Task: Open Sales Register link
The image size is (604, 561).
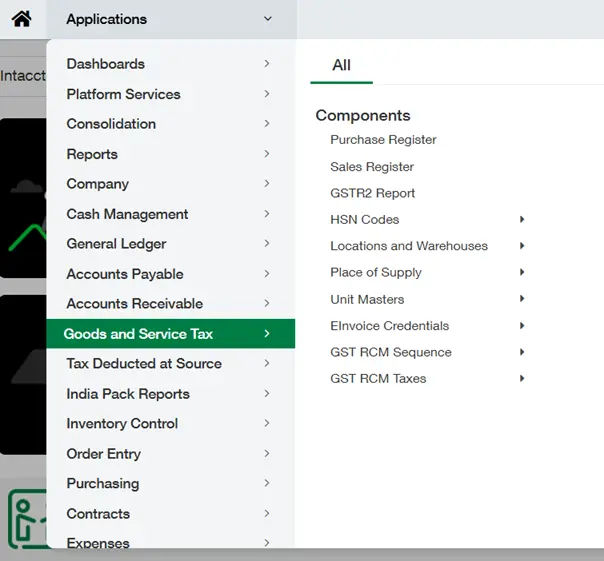Action: pos(372,167)
